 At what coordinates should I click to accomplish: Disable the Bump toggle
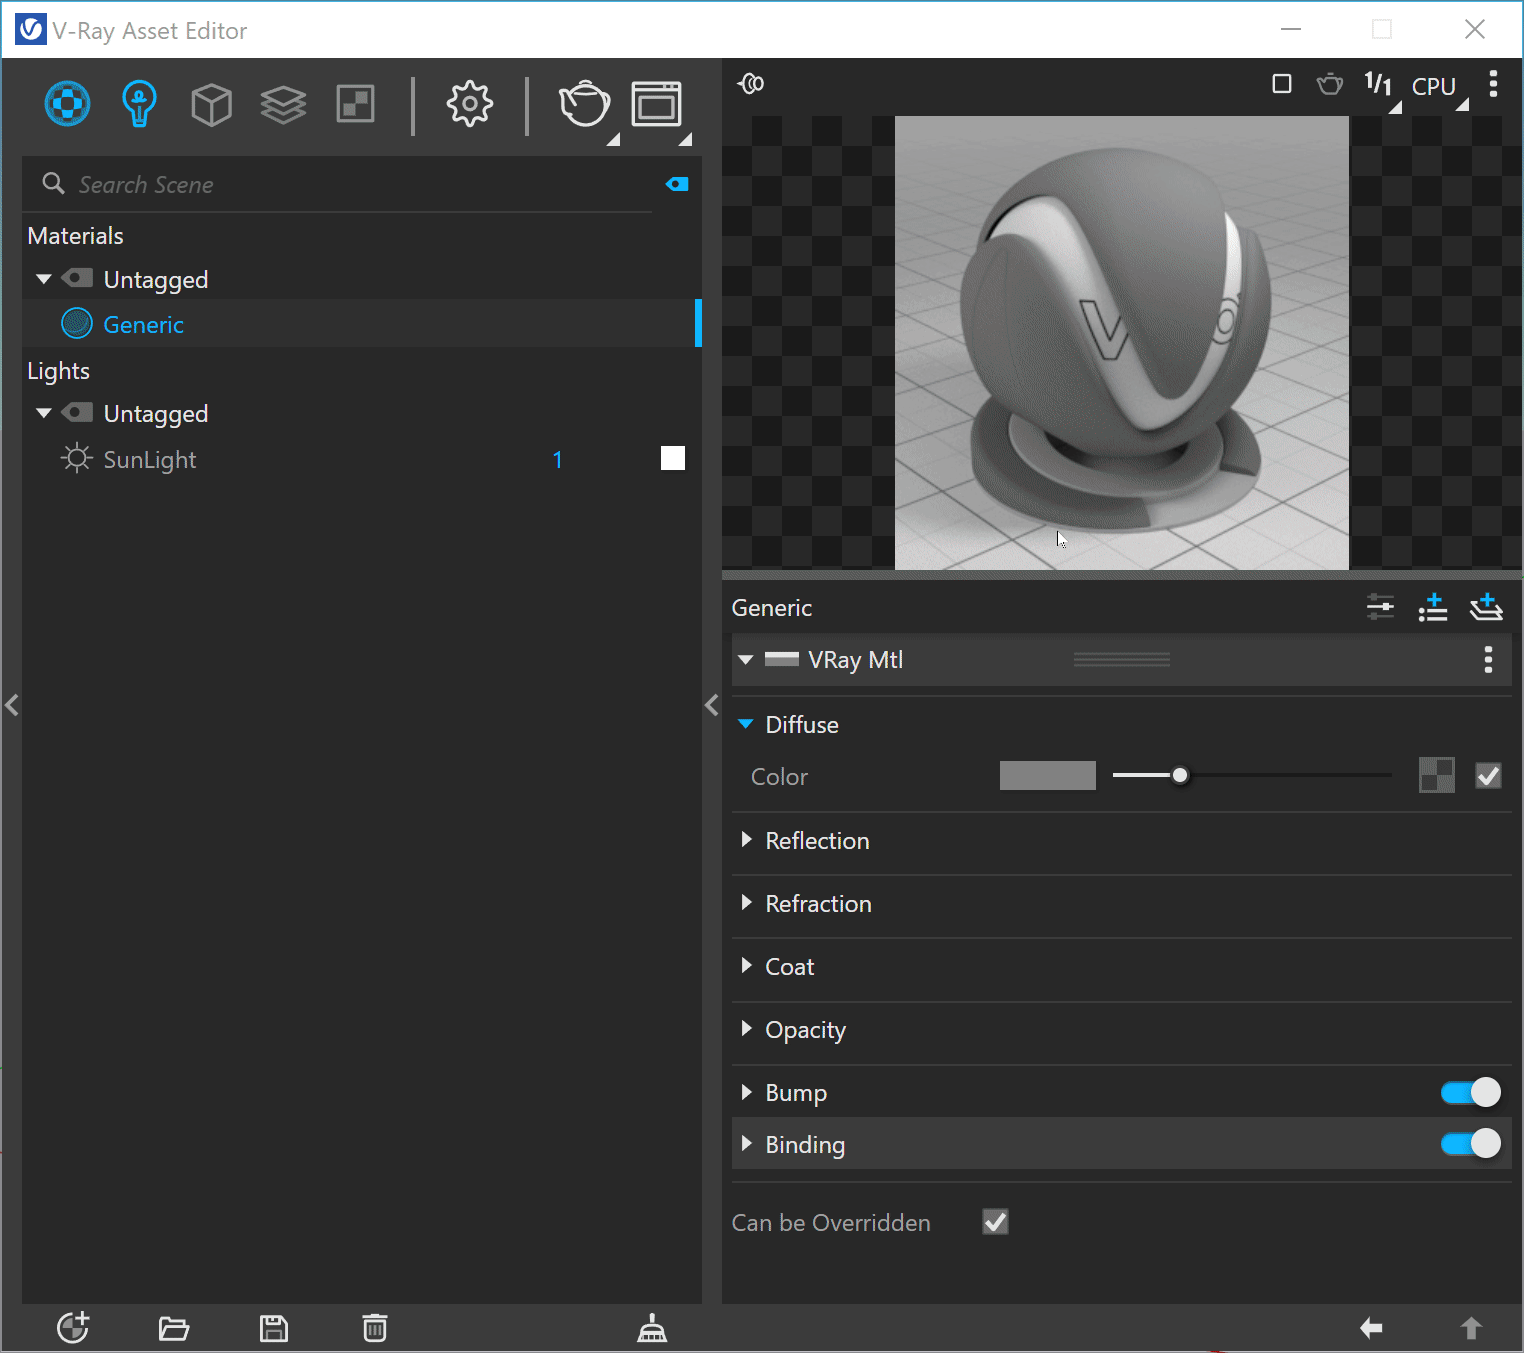(x=1471, y=1092)
